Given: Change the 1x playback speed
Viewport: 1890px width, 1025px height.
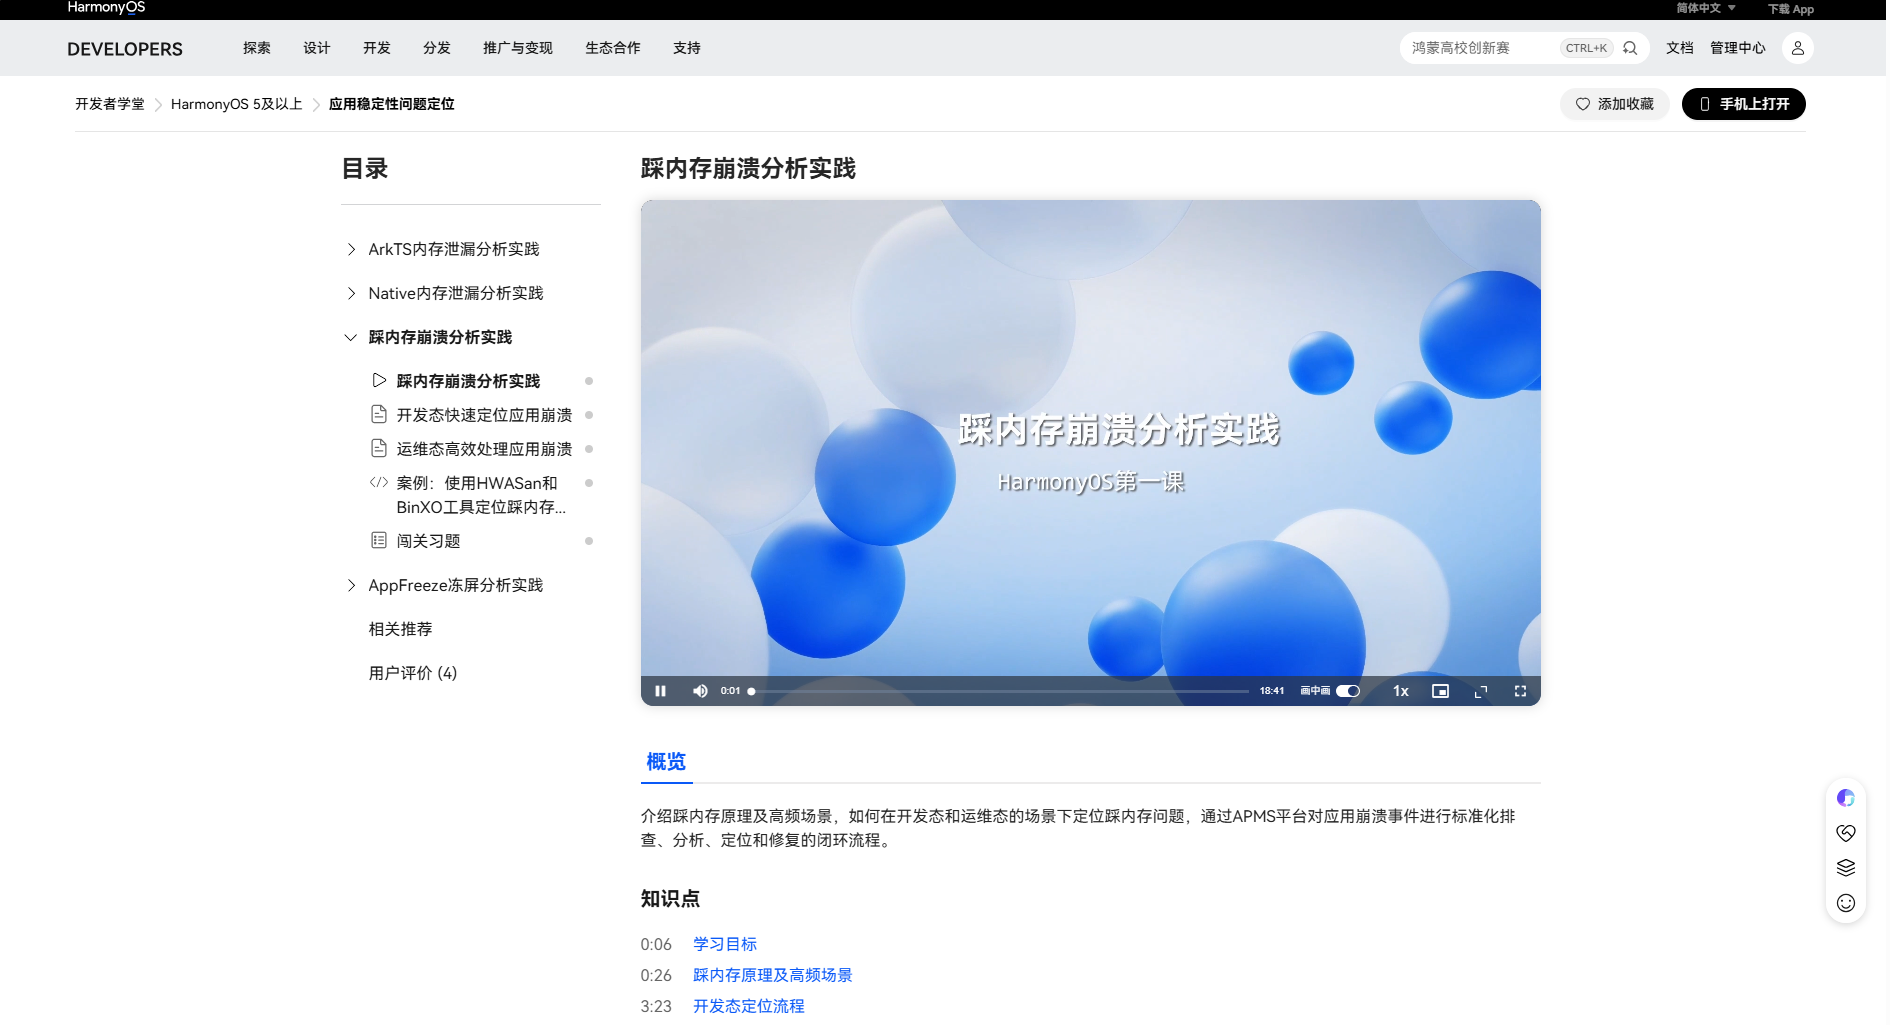Looking at the screenshot, I should coord(1401,691).
